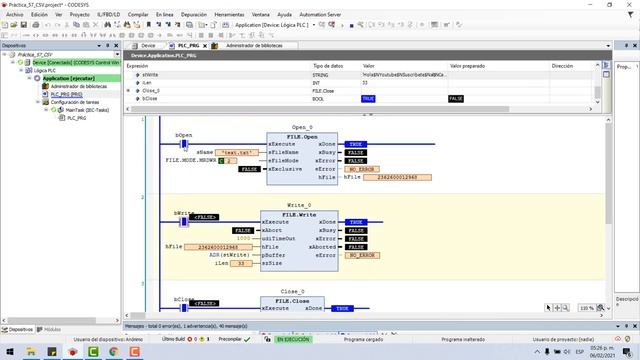Viewport: 640px width, 360px height.
Task: Click the blue TRUE value of bClose
Action: [x=368, y=99]
